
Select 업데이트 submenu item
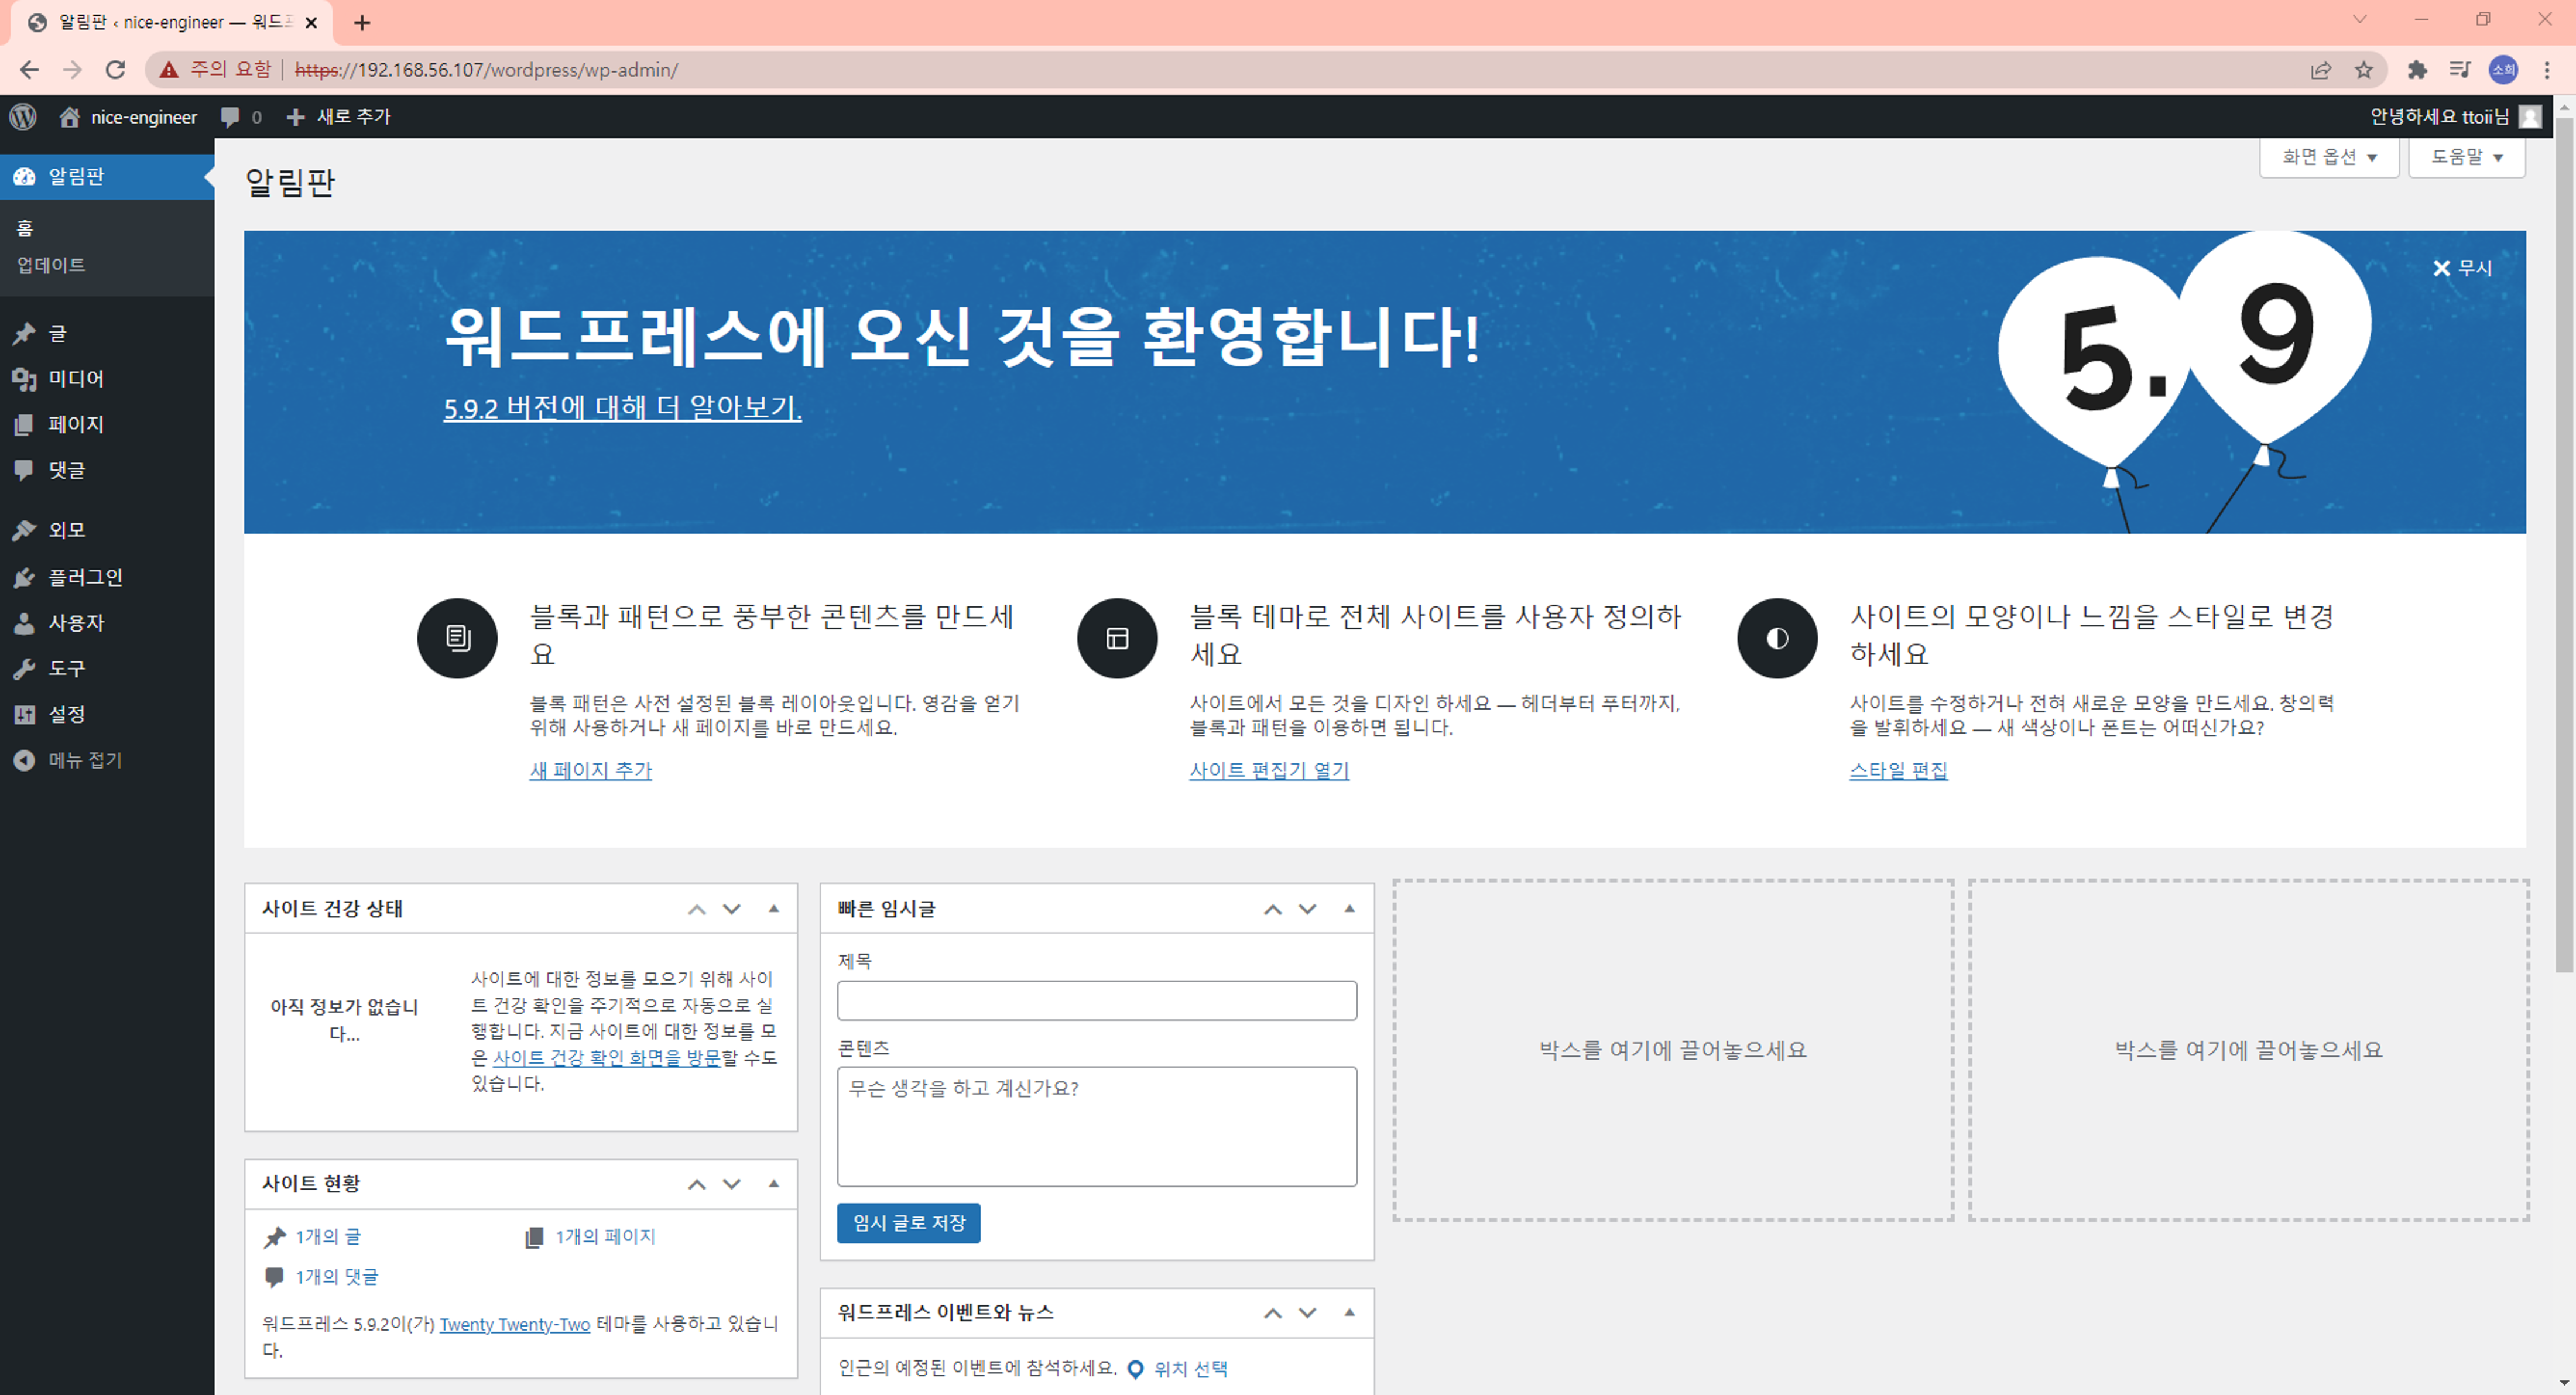pyautogui.click(x=51, y=265)
